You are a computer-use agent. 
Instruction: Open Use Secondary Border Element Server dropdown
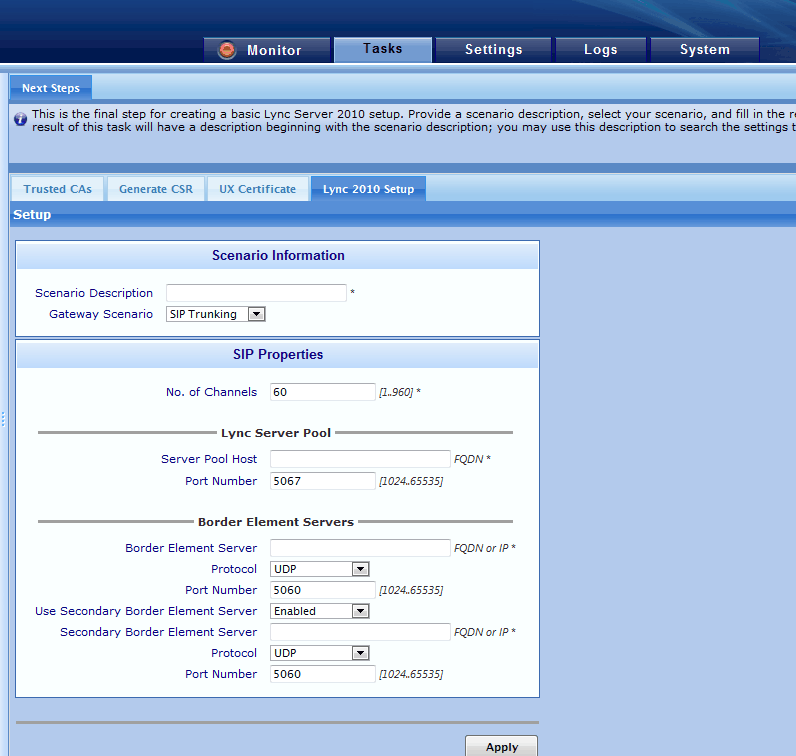(x=319, y=611)
